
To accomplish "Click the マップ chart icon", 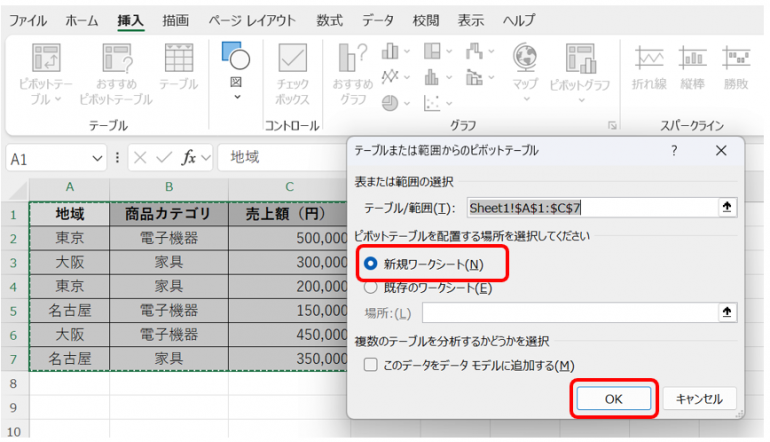I will [524, 62].
